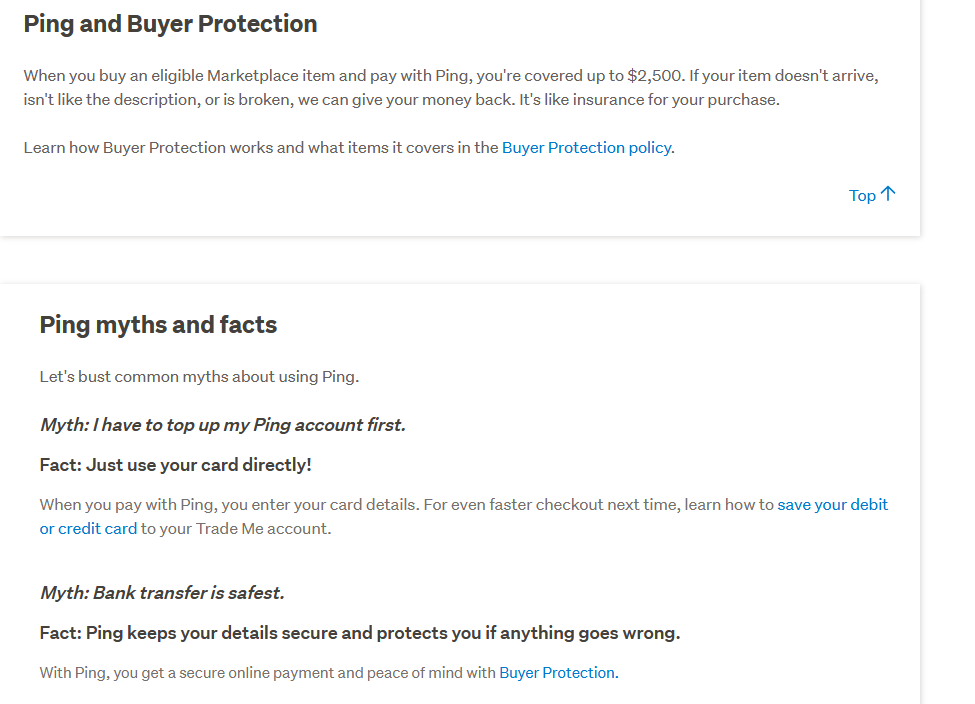Click the up arrow icon beside Top

[x=888, y=194]
